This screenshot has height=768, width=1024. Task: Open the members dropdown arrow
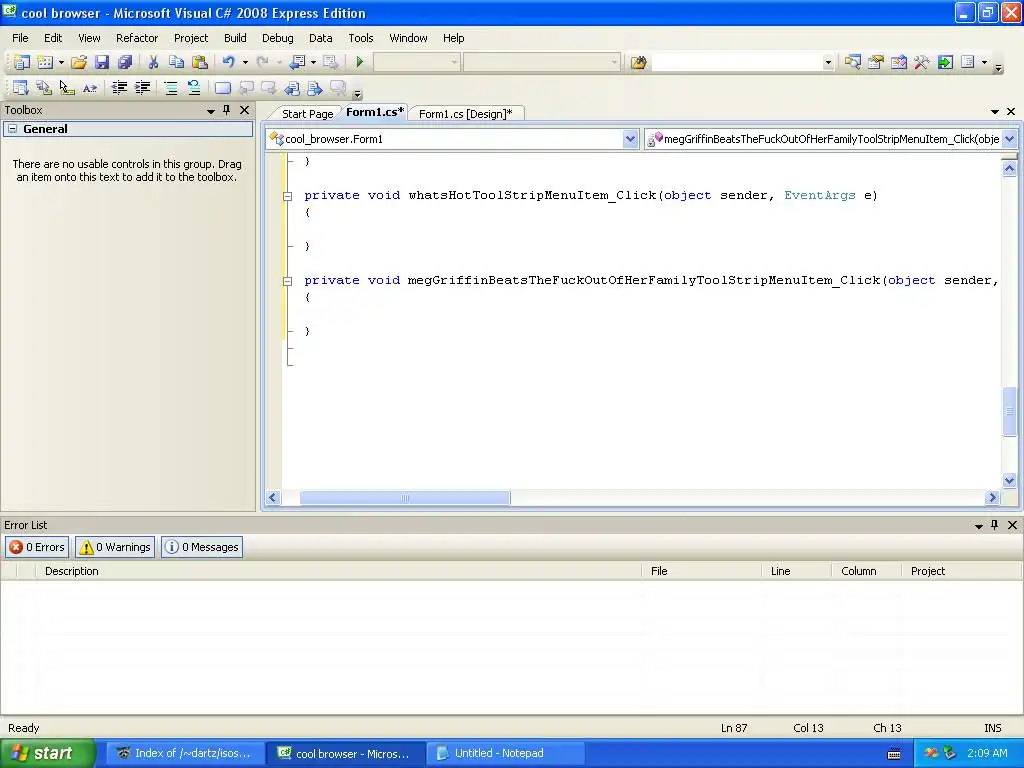click(1009, 139)
